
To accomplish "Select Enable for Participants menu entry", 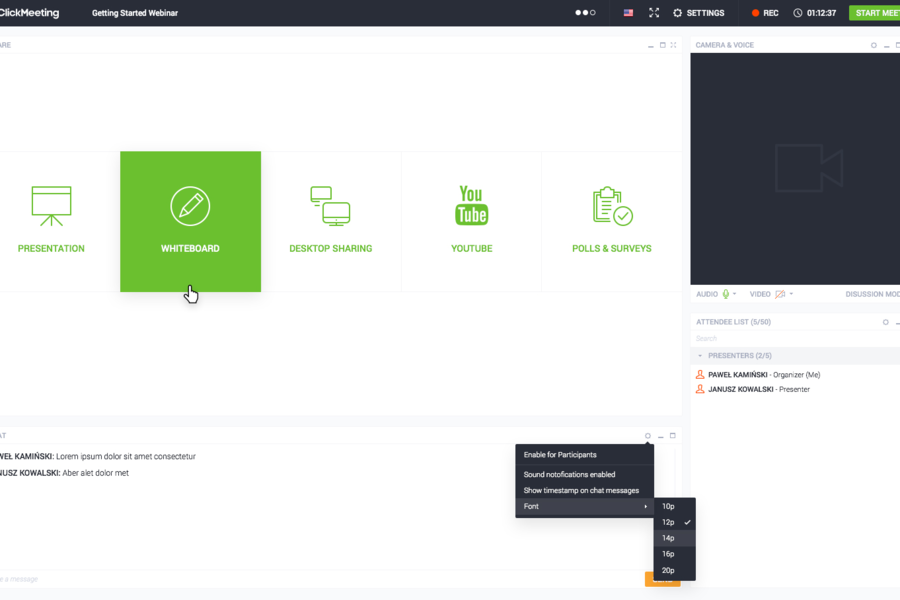I will [560, 455].
